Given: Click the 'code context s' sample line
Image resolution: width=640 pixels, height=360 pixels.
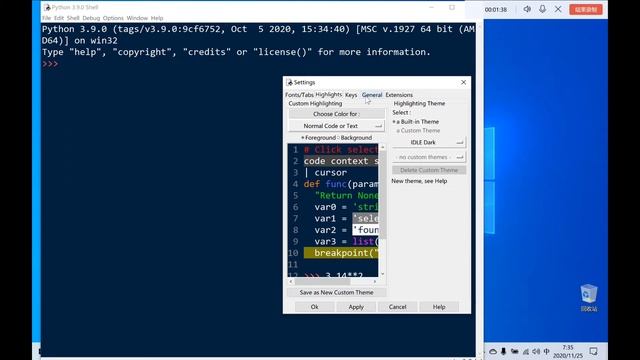Looking at the screenshot, I should 341,161.
